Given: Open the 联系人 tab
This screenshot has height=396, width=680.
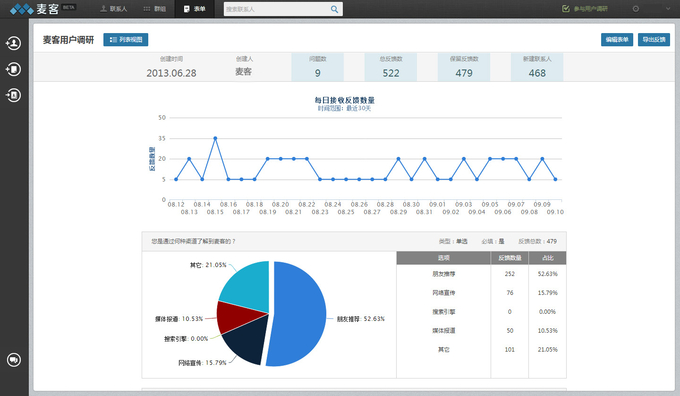Looking at the screenshot, I should click(x=114, y=9).
